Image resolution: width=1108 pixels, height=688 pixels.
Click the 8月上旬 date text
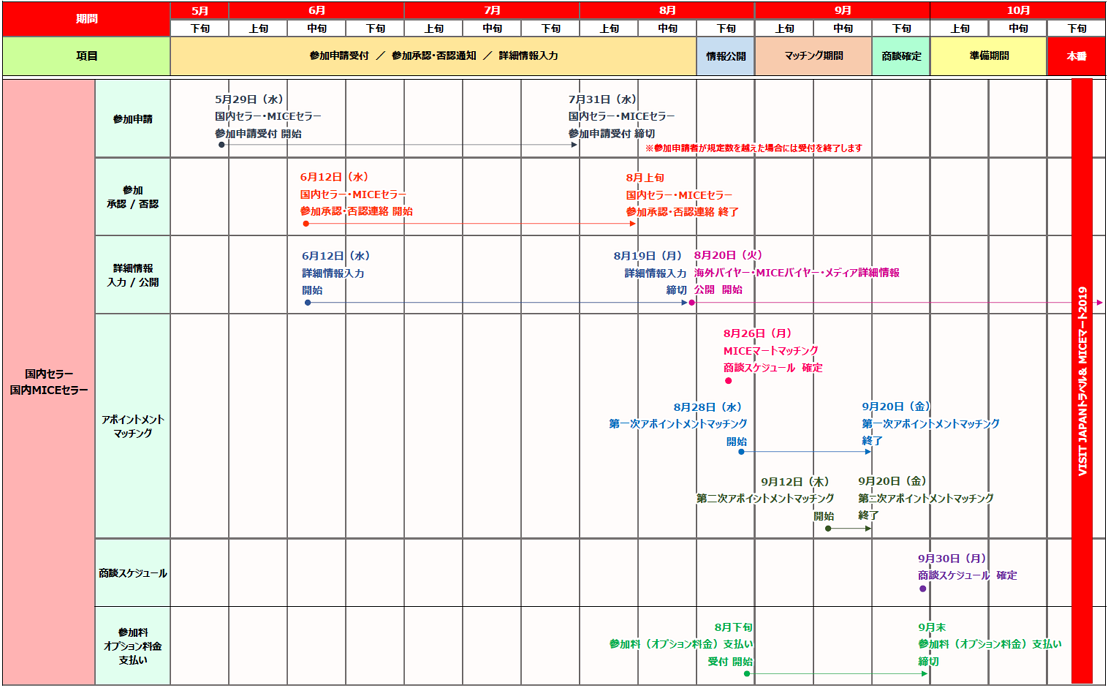click(x=645, y=178)
